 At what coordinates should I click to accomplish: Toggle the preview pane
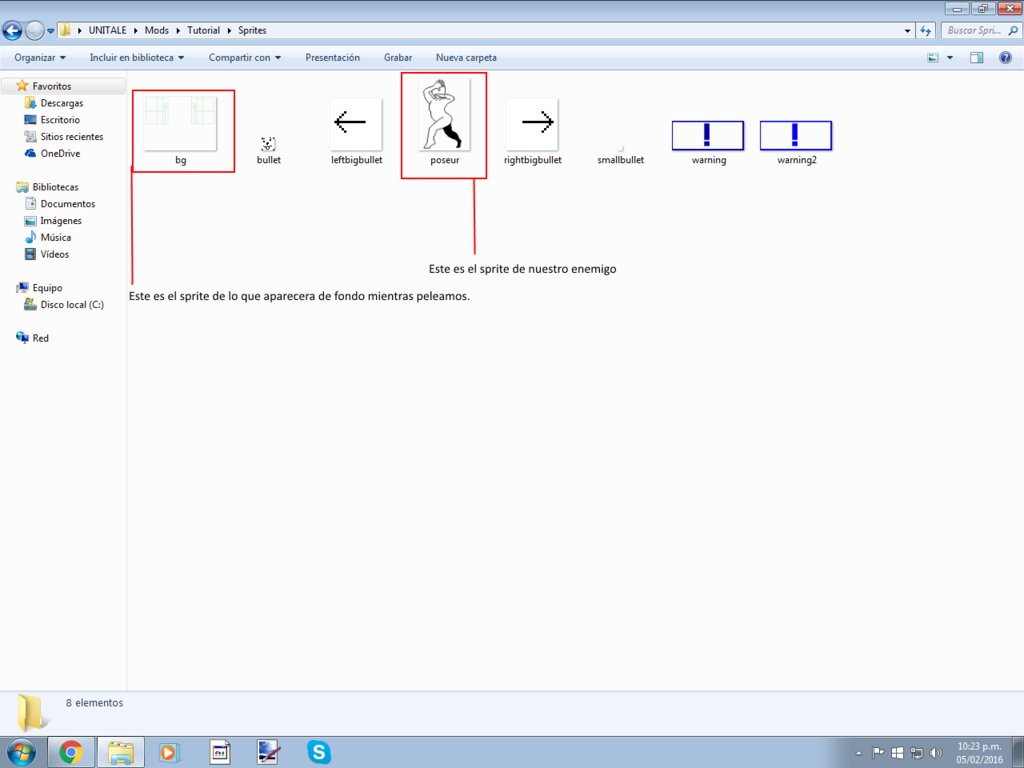(x=976, y=57)
